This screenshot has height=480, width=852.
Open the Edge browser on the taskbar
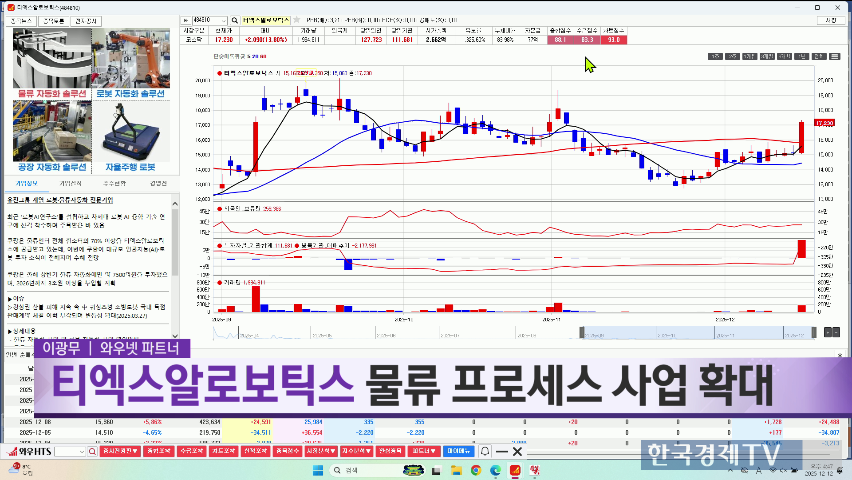(495, 469)
